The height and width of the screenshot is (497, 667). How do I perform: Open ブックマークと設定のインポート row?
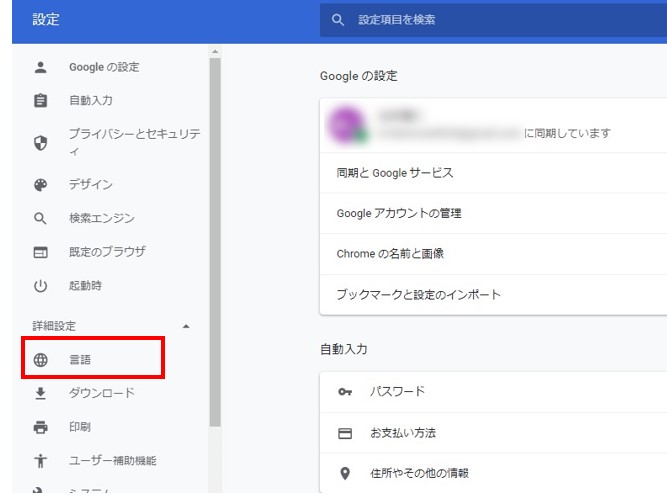coord(493,295)
